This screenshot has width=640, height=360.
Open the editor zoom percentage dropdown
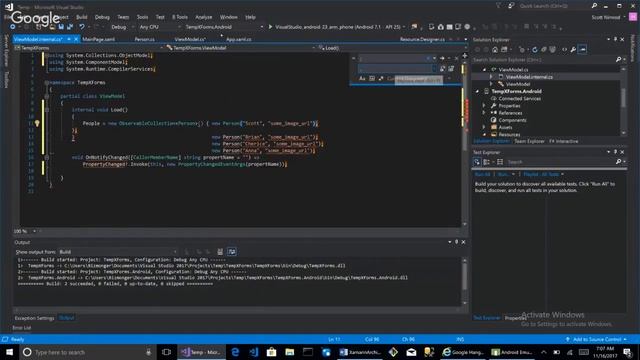[24, 231]
